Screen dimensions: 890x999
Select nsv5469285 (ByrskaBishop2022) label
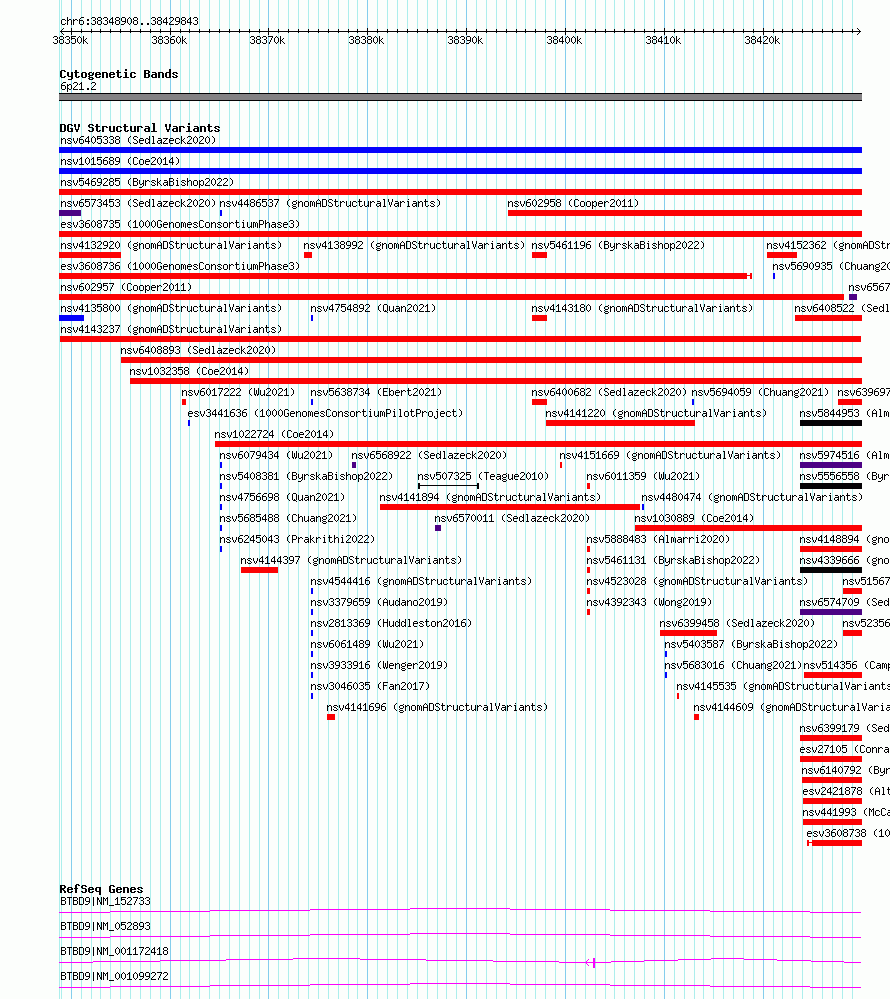tap(147, 182)
